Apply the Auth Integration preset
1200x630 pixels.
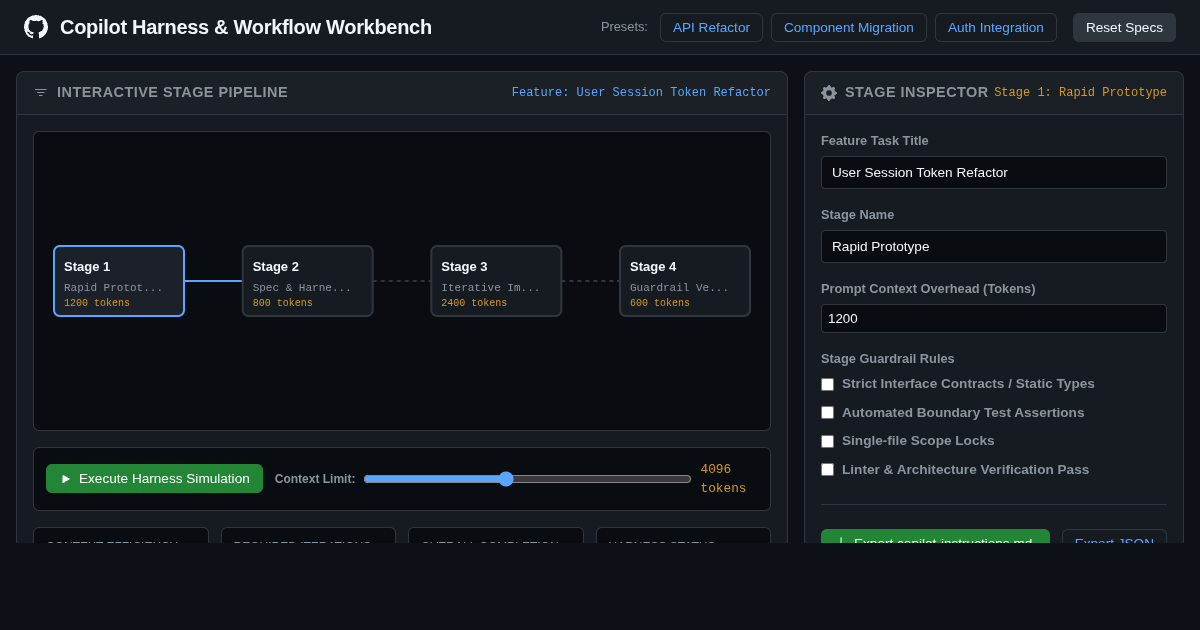tap(996, 27)
